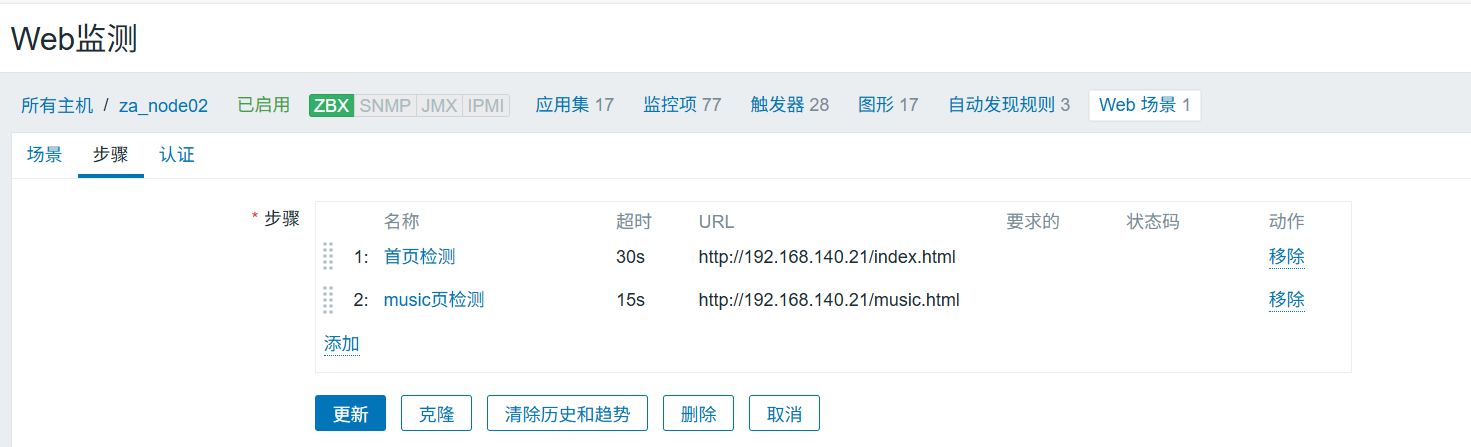Click the 动作 column header
Screen dimensions: 1471x447
1287,222
